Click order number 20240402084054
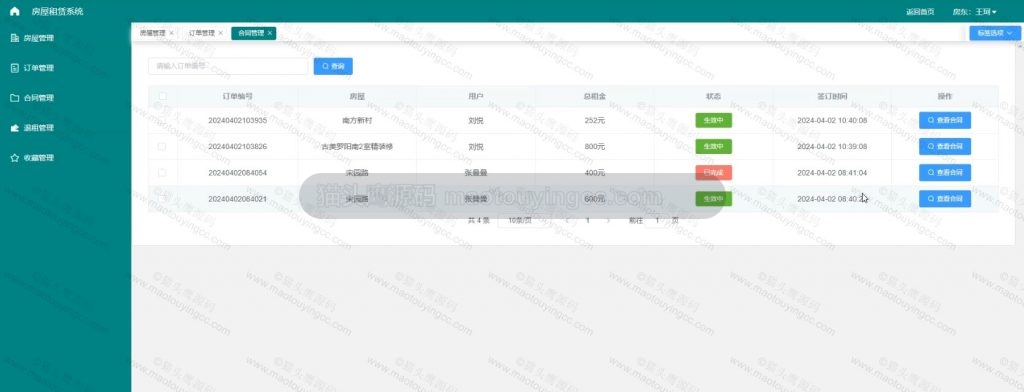 pos(238,173)
